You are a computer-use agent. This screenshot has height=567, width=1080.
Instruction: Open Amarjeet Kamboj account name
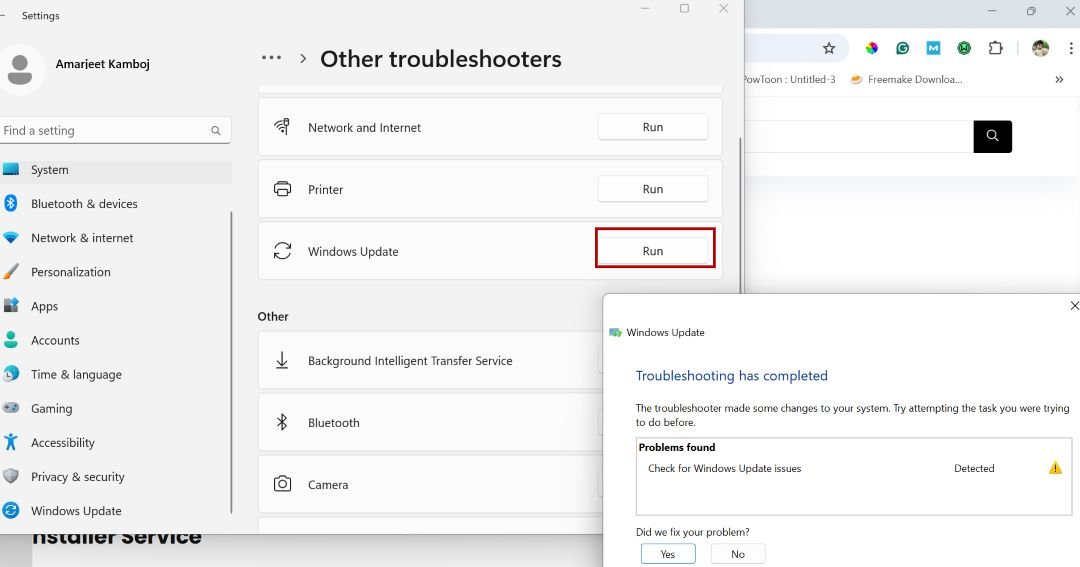point(103,64)
